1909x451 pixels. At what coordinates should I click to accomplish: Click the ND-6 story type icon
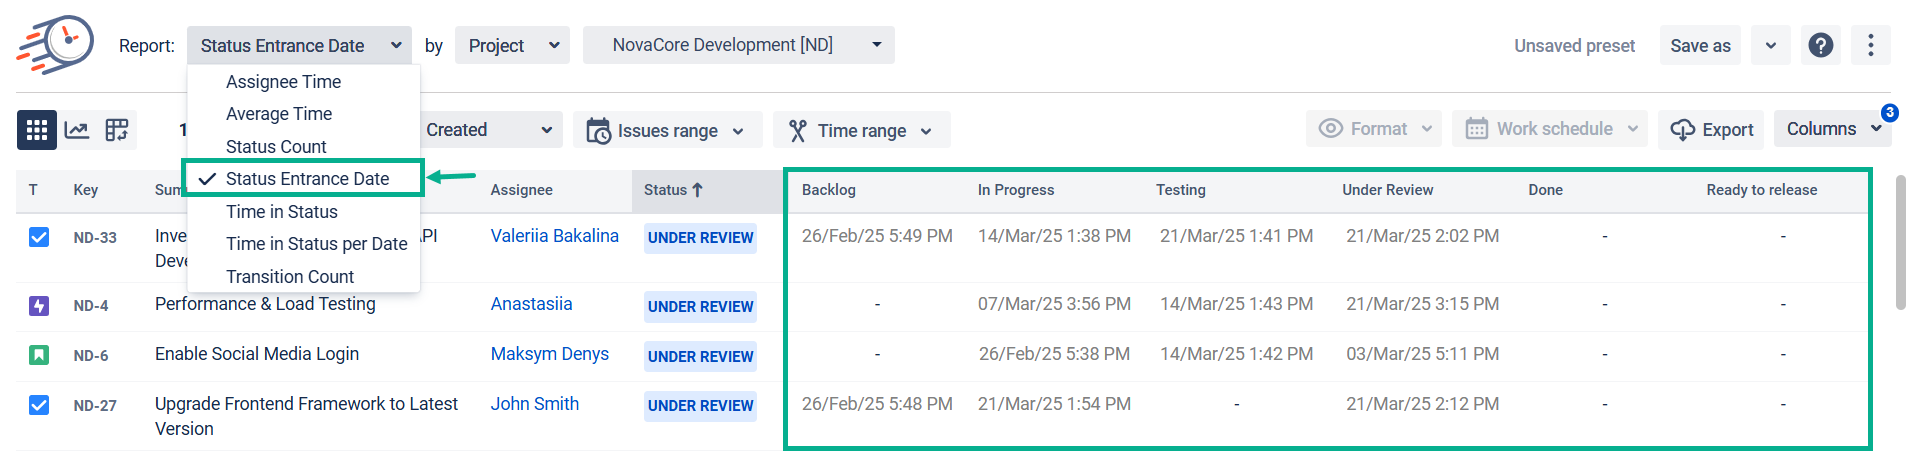pos(39,355)
